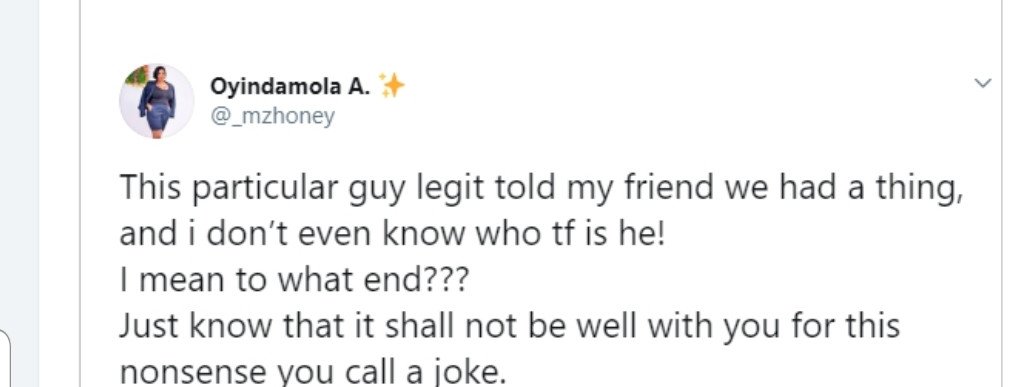The height and width of the screenshot is (387, 1024).
Task: Click the line 'and i don't even know'
Action: point(392,234)
